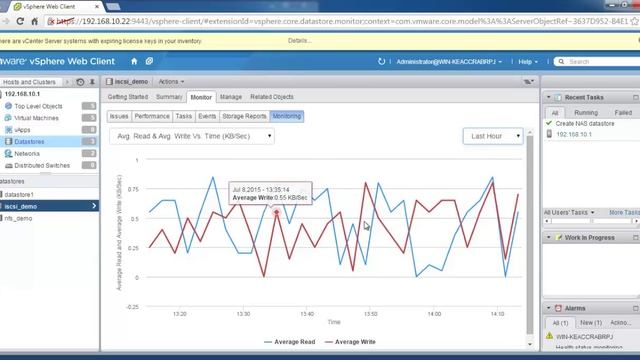Open Tasks sub-tab
Viewport: 640px width, 360px height.
[x=184, y=116]
